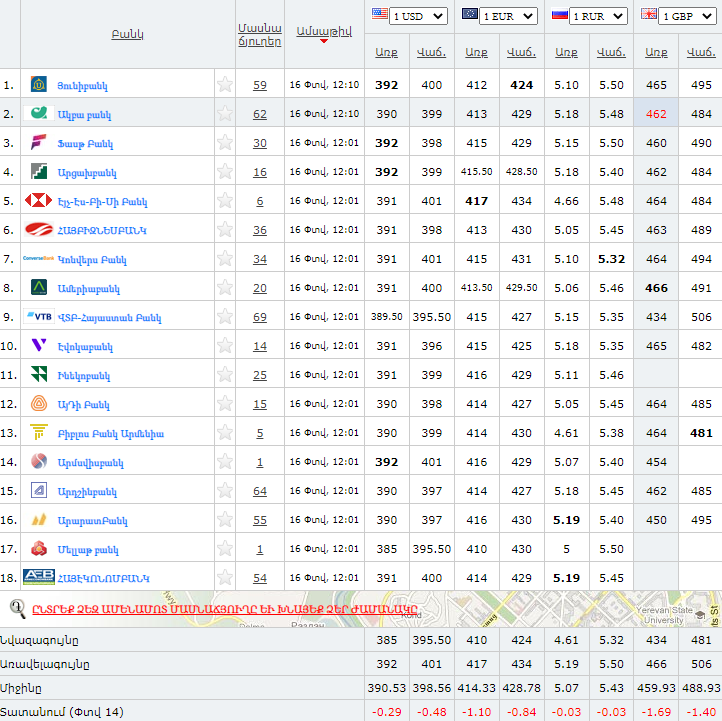Click the US flag icon next to USD
Screen dimensions: 722x721
379,14
